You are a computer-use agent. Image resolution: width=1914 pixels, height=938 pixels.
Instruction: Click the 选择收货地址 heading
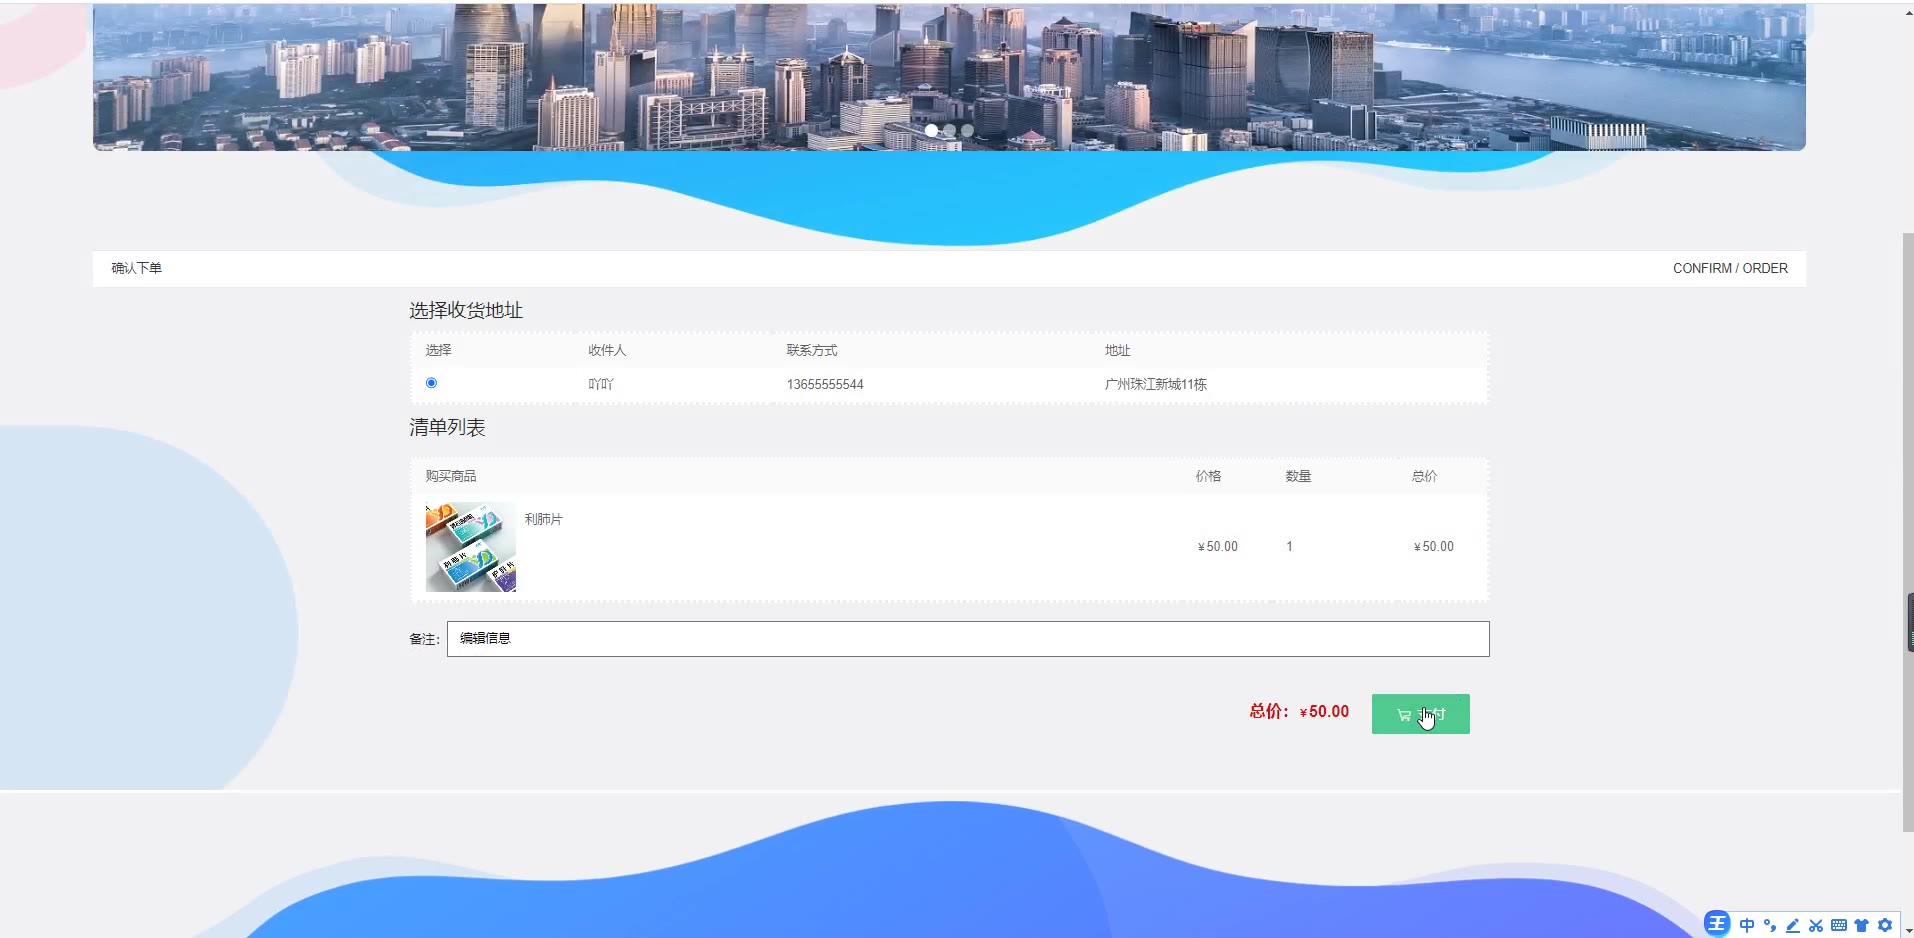[466, 310]
